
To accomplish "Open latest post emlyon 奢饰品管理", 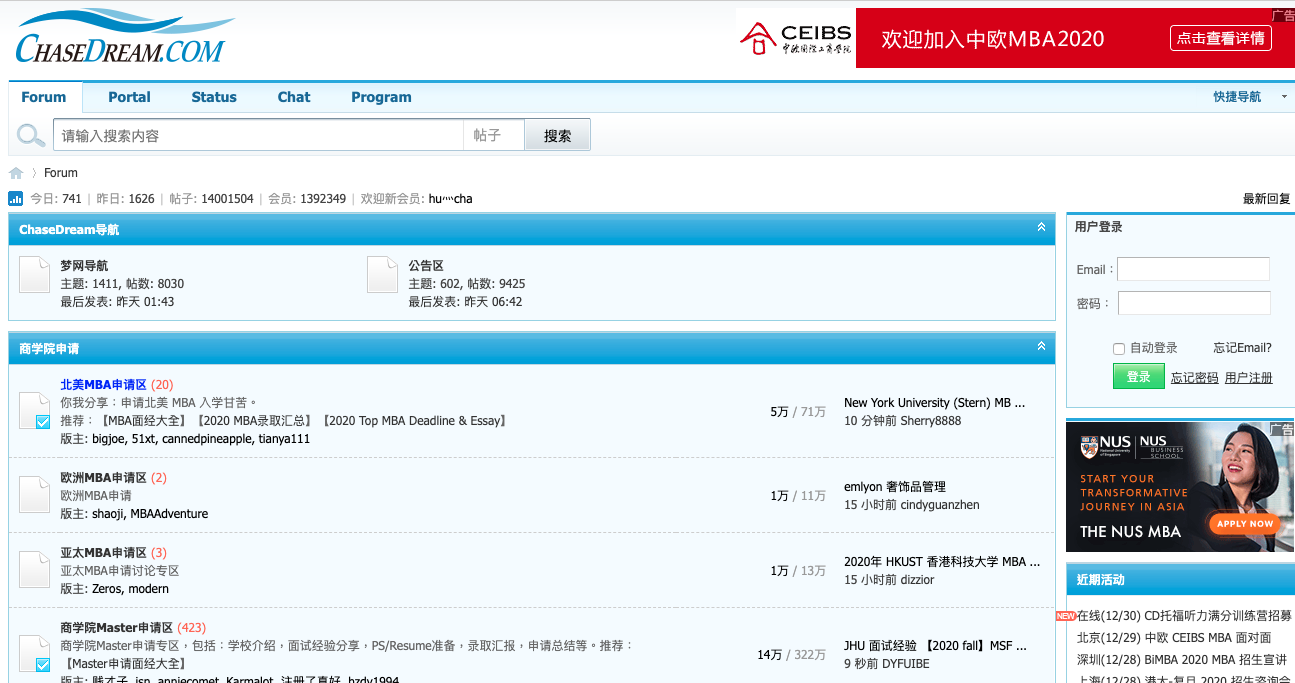I will coord(895,487).
